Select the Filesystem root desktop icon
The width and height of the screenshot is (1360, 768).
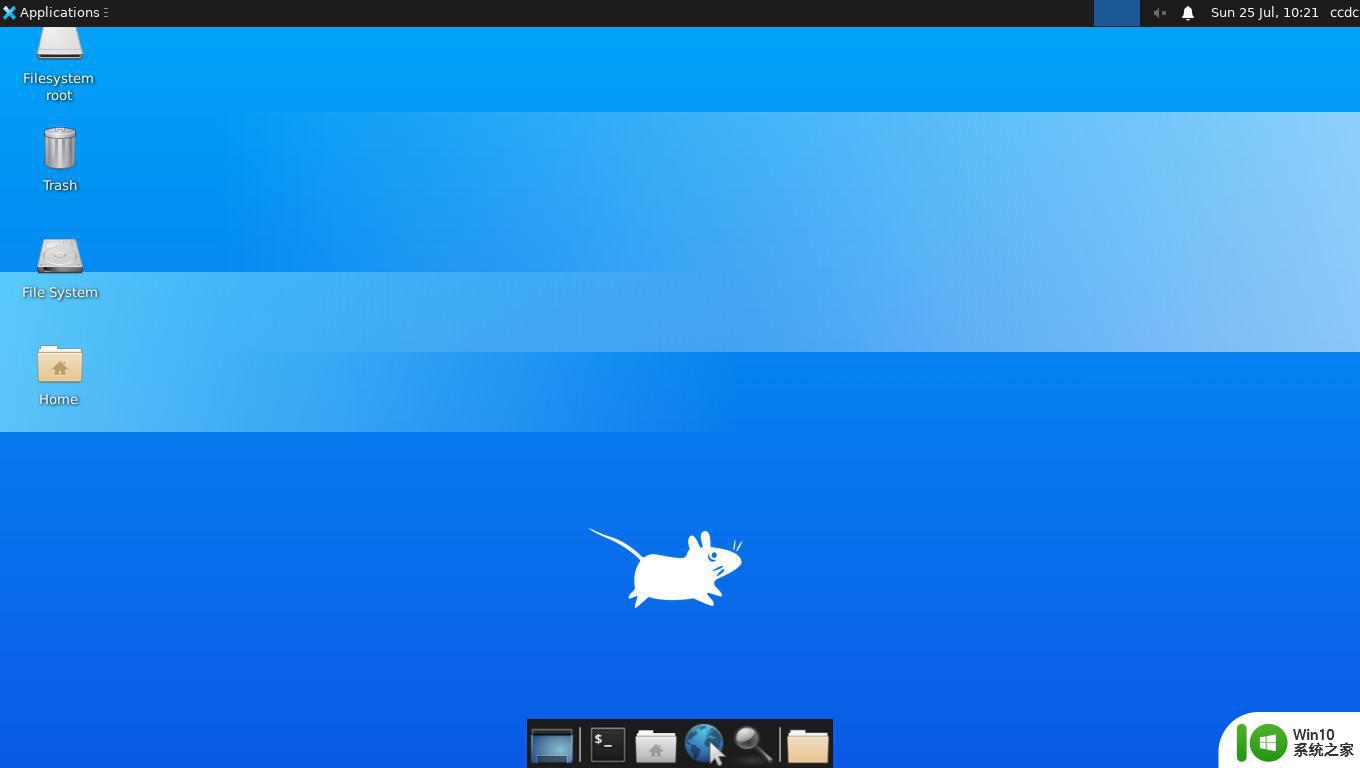(59, 62)
